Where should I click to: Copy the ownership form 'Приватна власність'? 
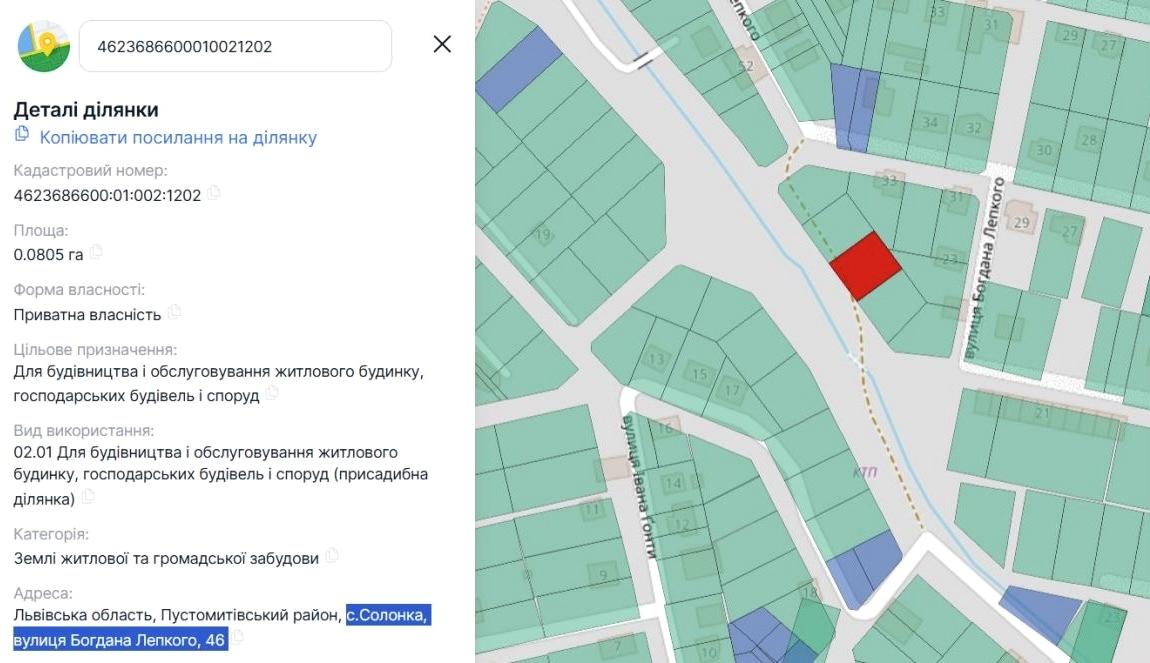[x=175, y=313]
